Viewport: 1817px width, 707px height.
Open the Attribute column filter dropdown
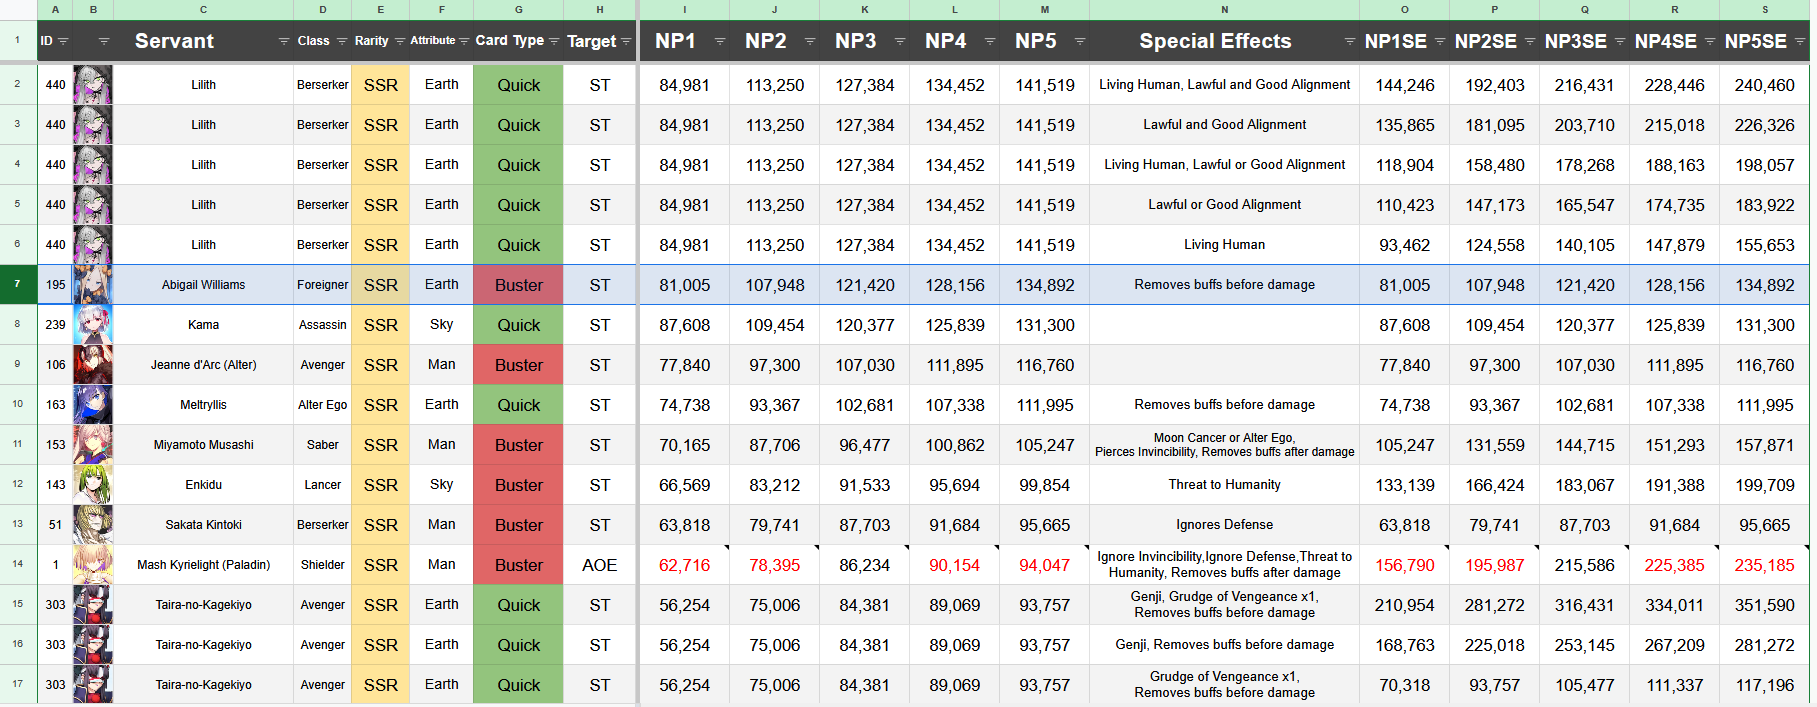click(464, 41)
